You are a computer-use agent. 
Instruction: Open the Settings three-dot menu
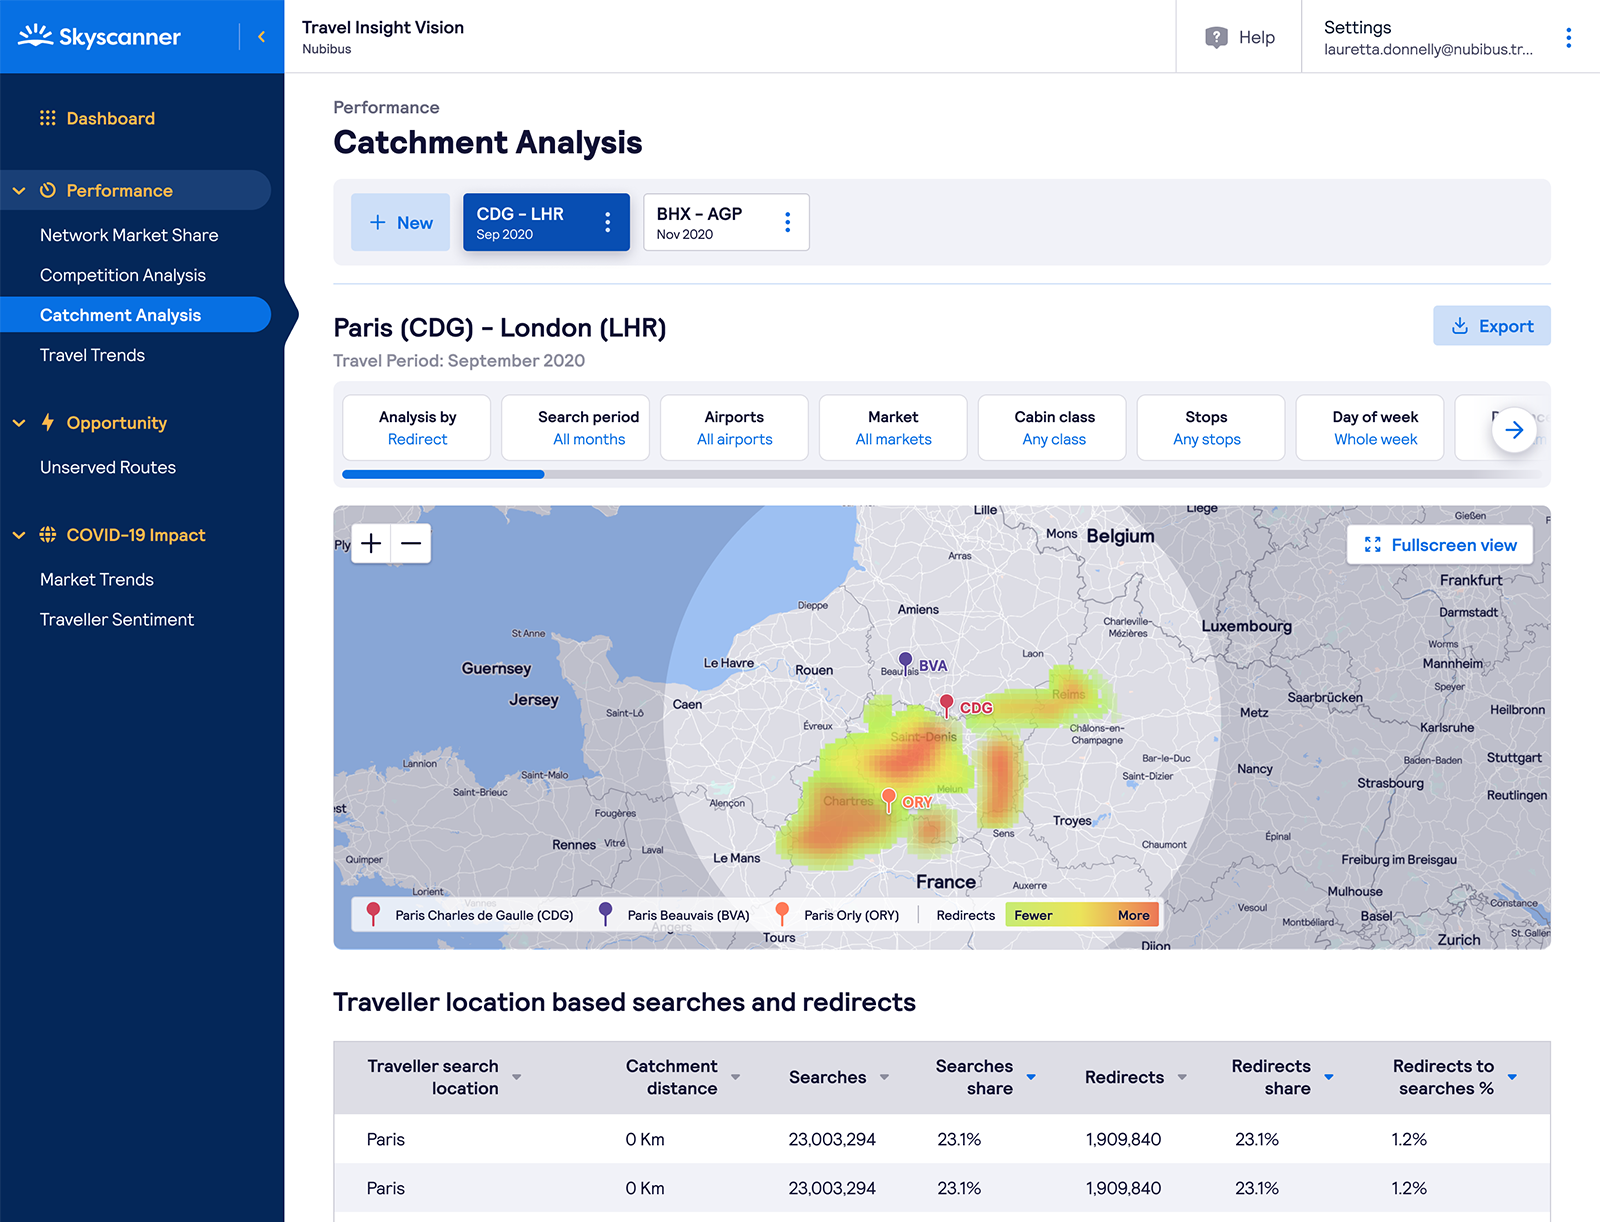tap(1568, 37)
